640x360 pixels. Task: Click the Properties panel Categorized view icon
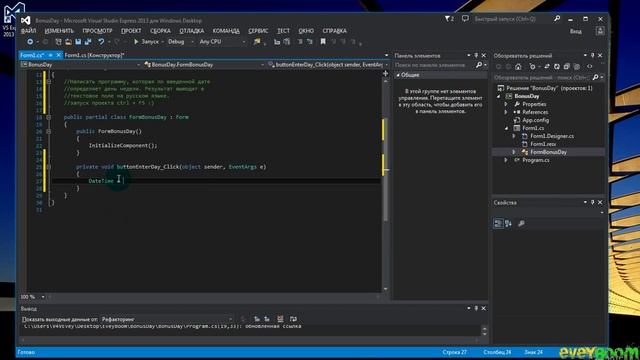tap(498, 223)
